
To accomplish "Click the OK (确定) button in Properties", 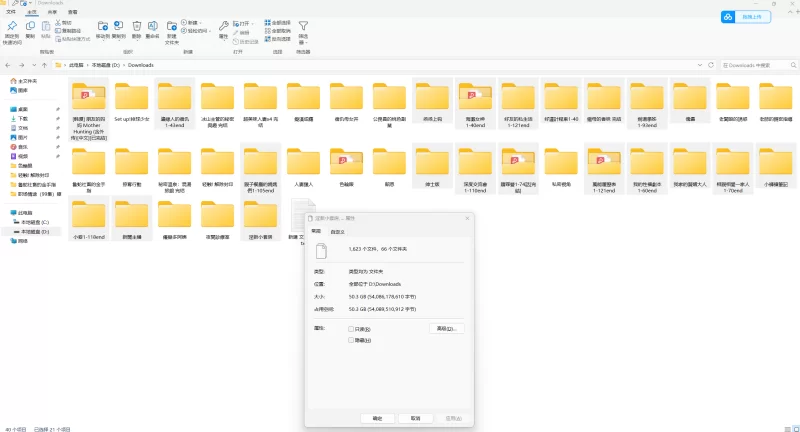I will pos(378,418).
